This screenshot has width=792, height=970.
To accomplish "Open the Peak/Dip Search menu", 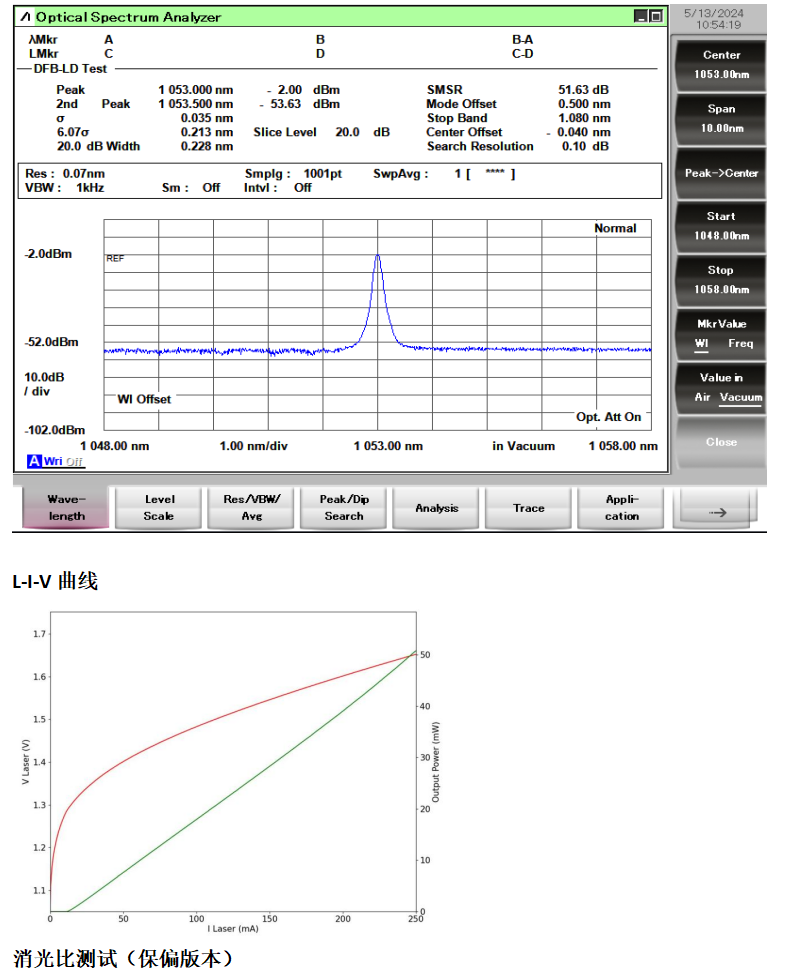I will point(344,508).
